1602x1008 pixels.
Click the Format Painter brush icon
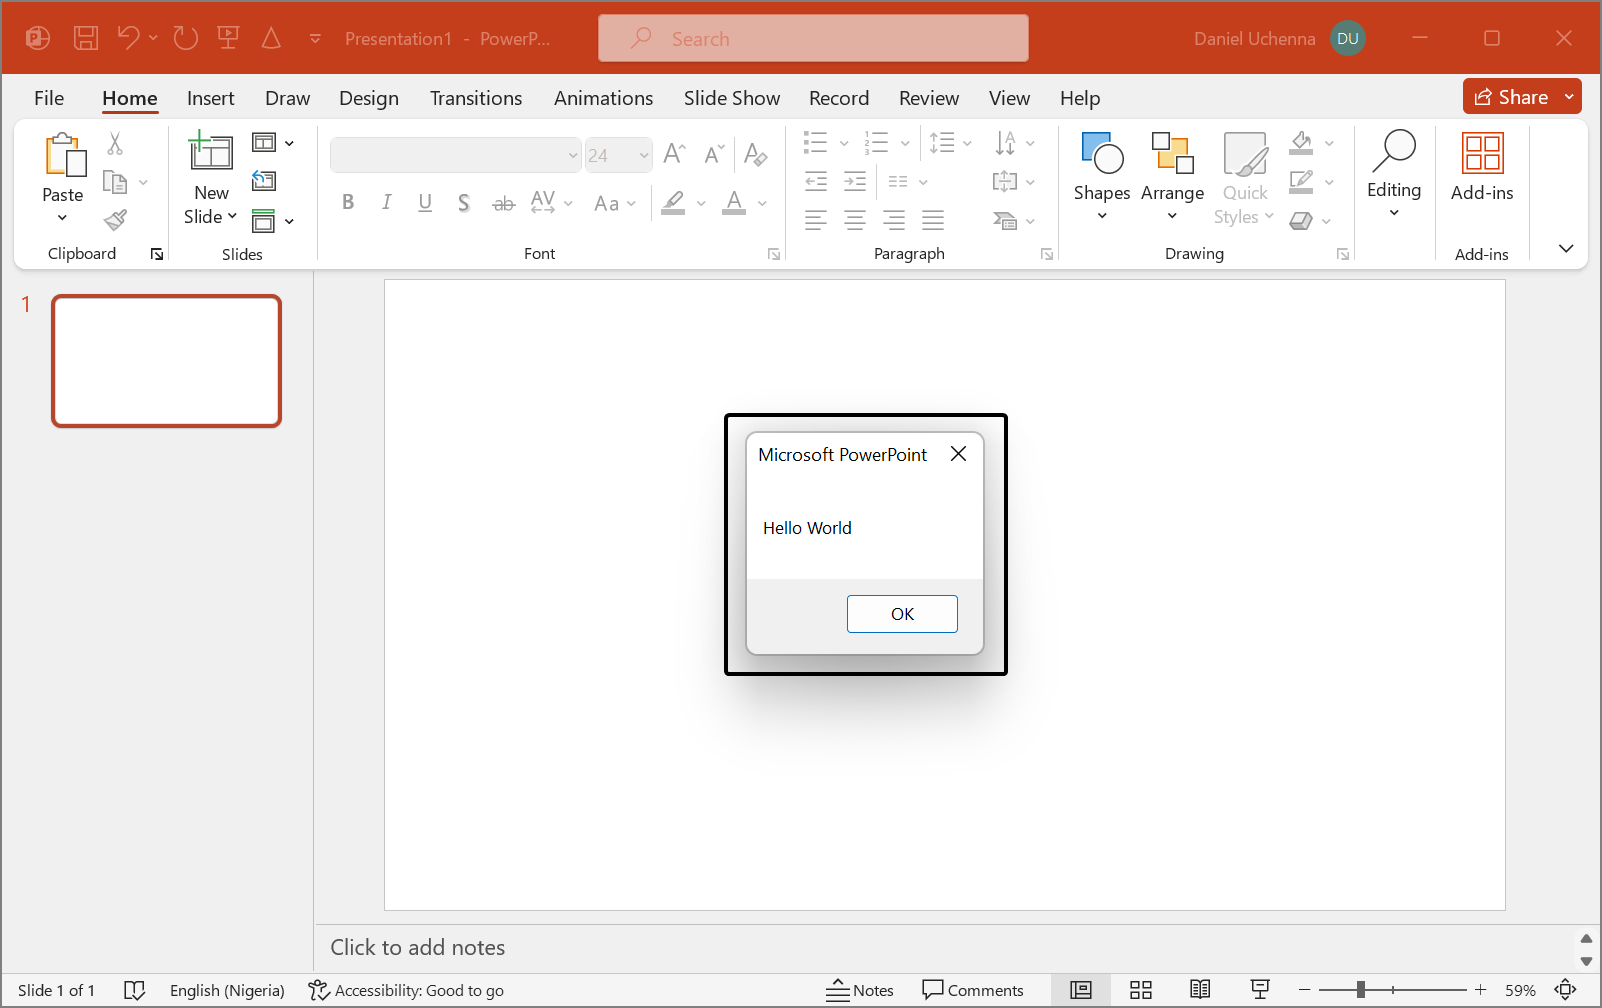point(116,220)
